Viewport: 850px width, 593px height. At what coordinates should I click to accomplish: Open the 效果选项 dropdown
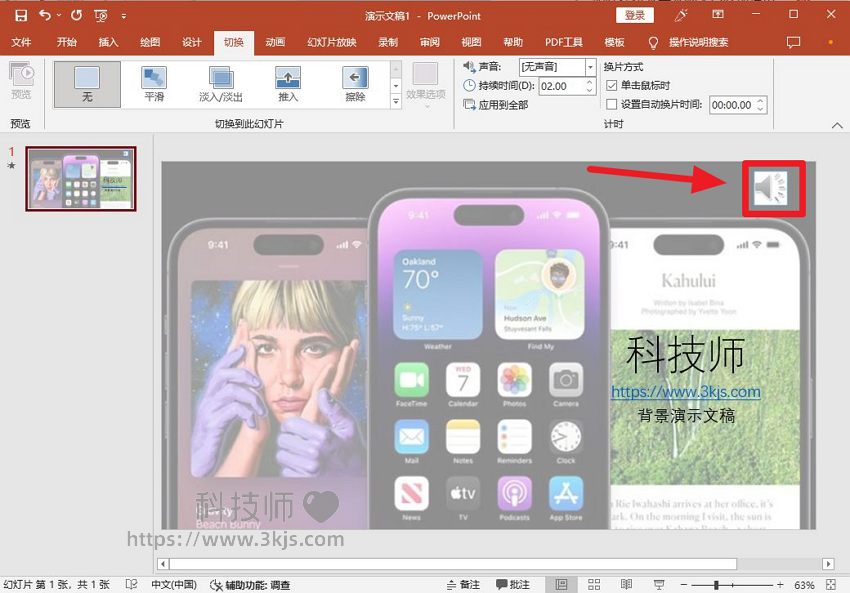[x=426, y=85]
